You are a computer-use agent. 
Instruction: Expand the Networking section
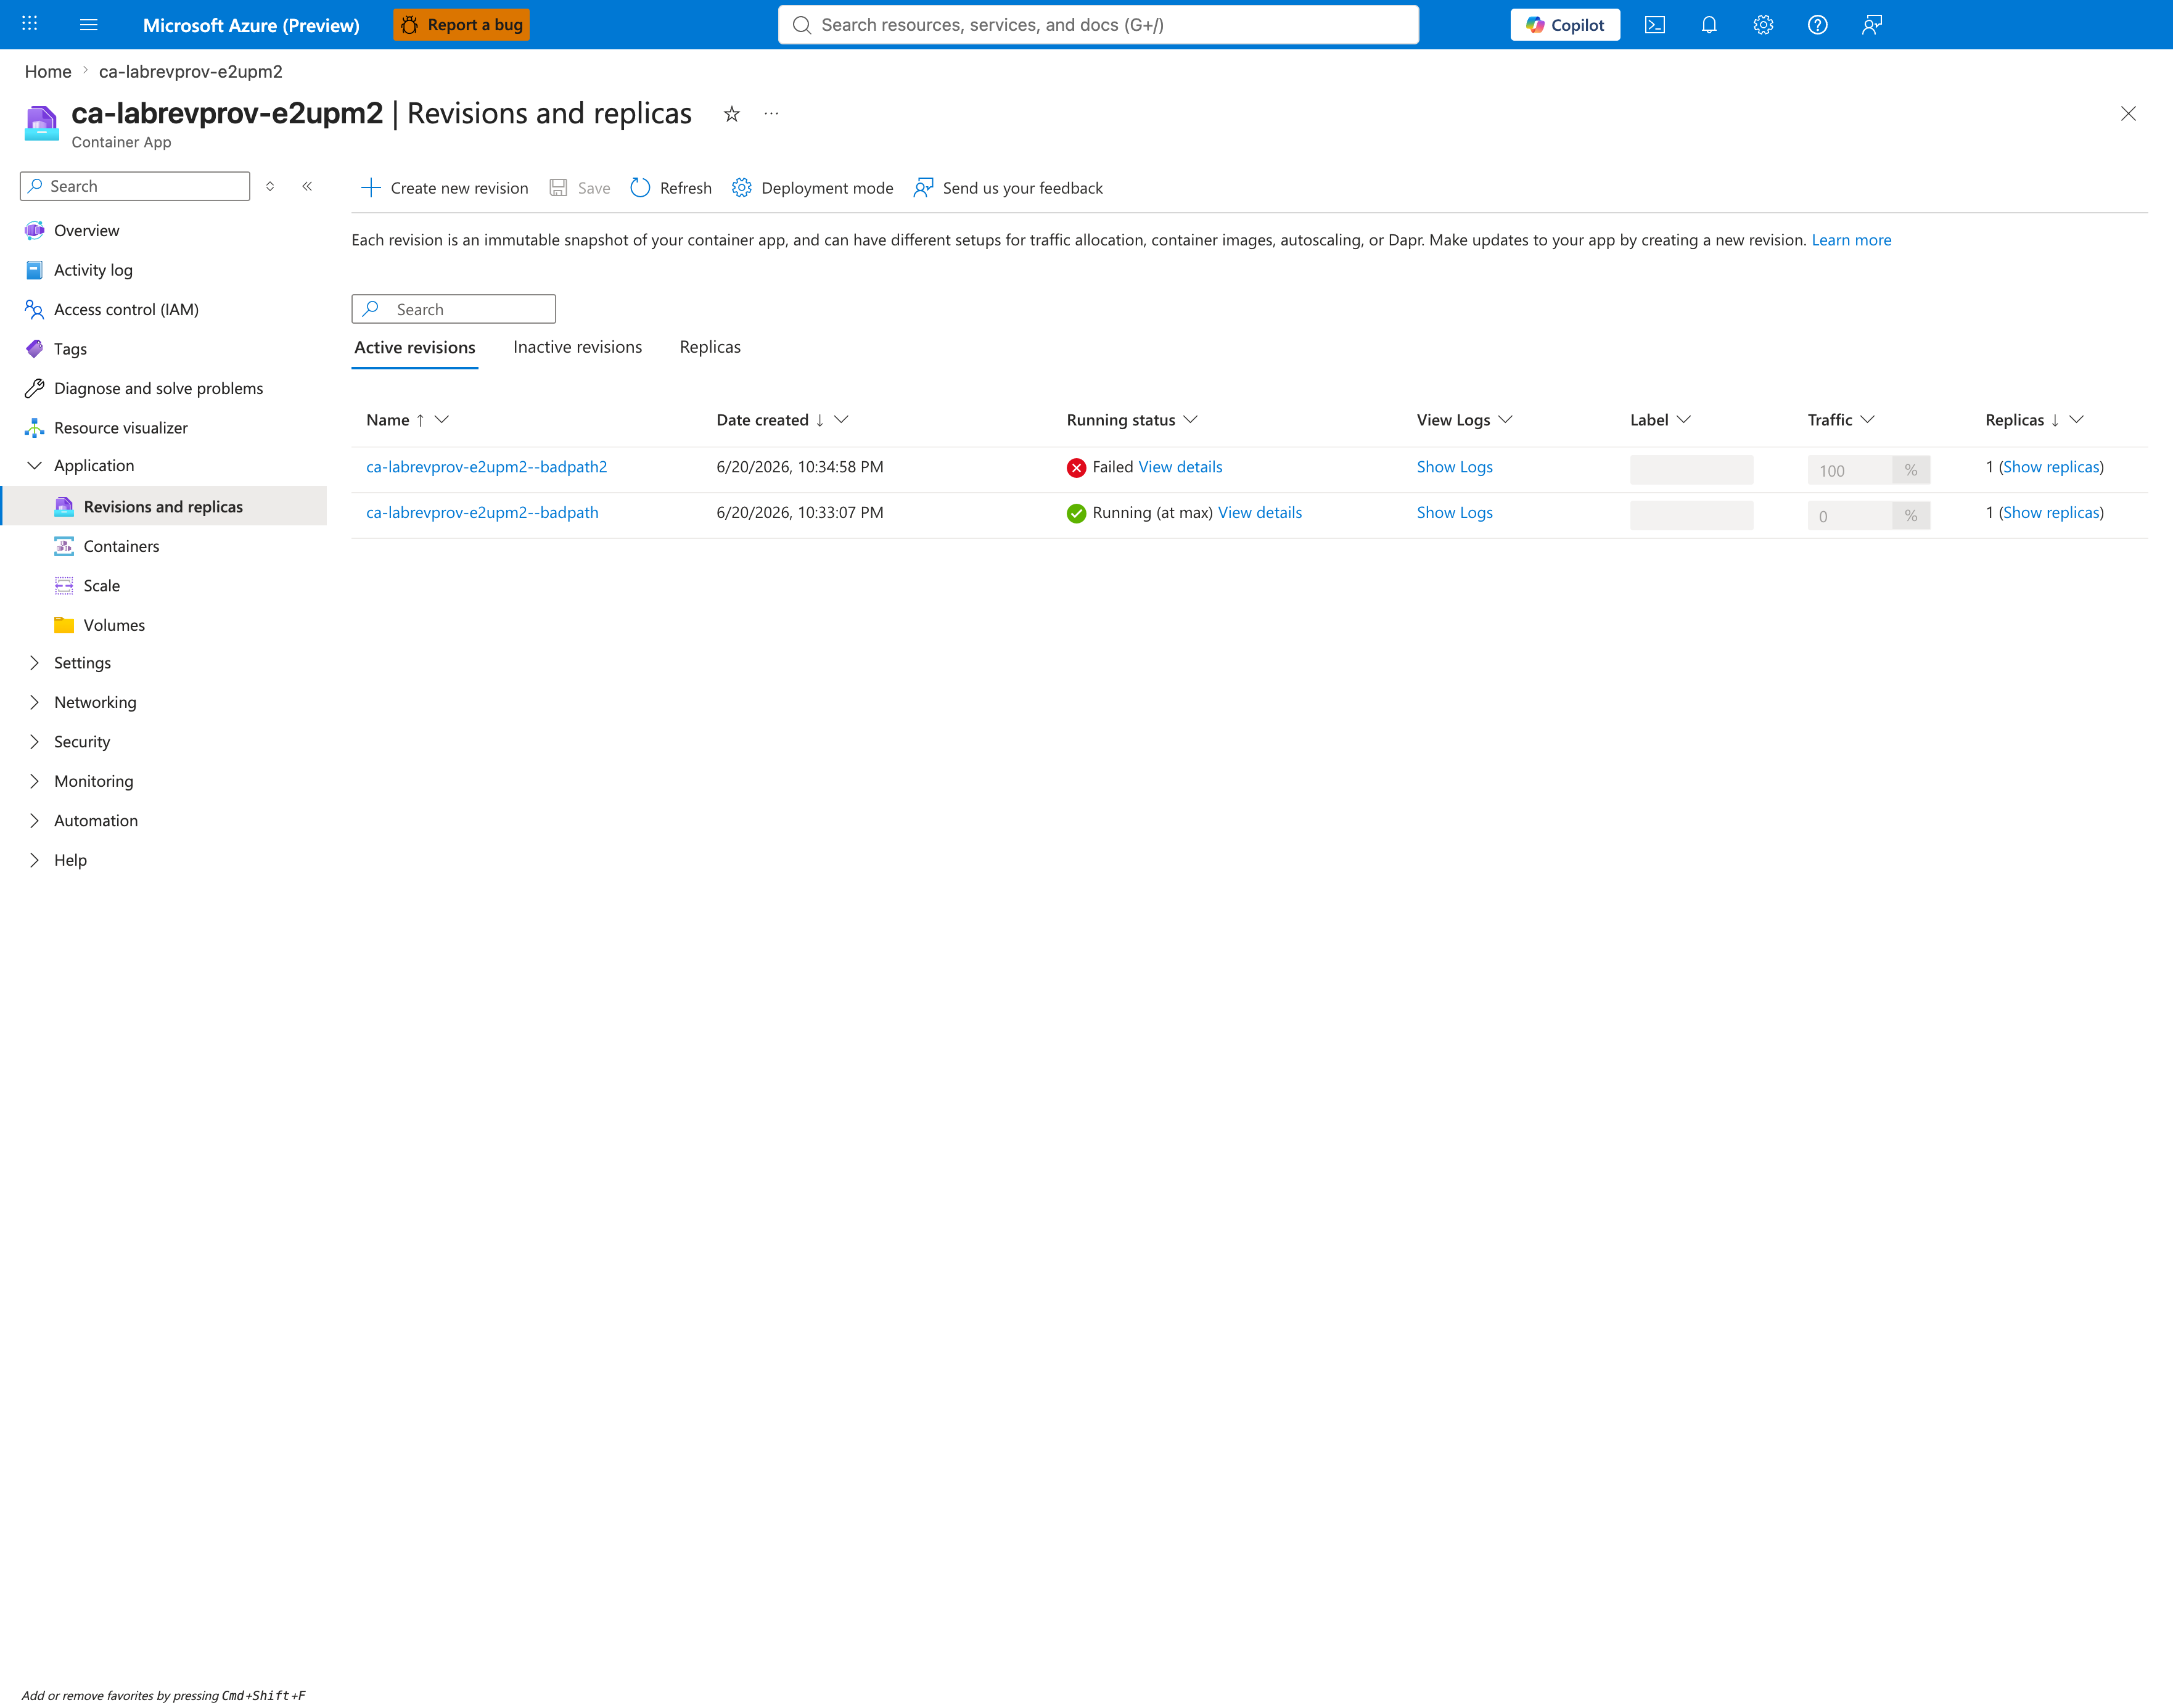point(34,702)
